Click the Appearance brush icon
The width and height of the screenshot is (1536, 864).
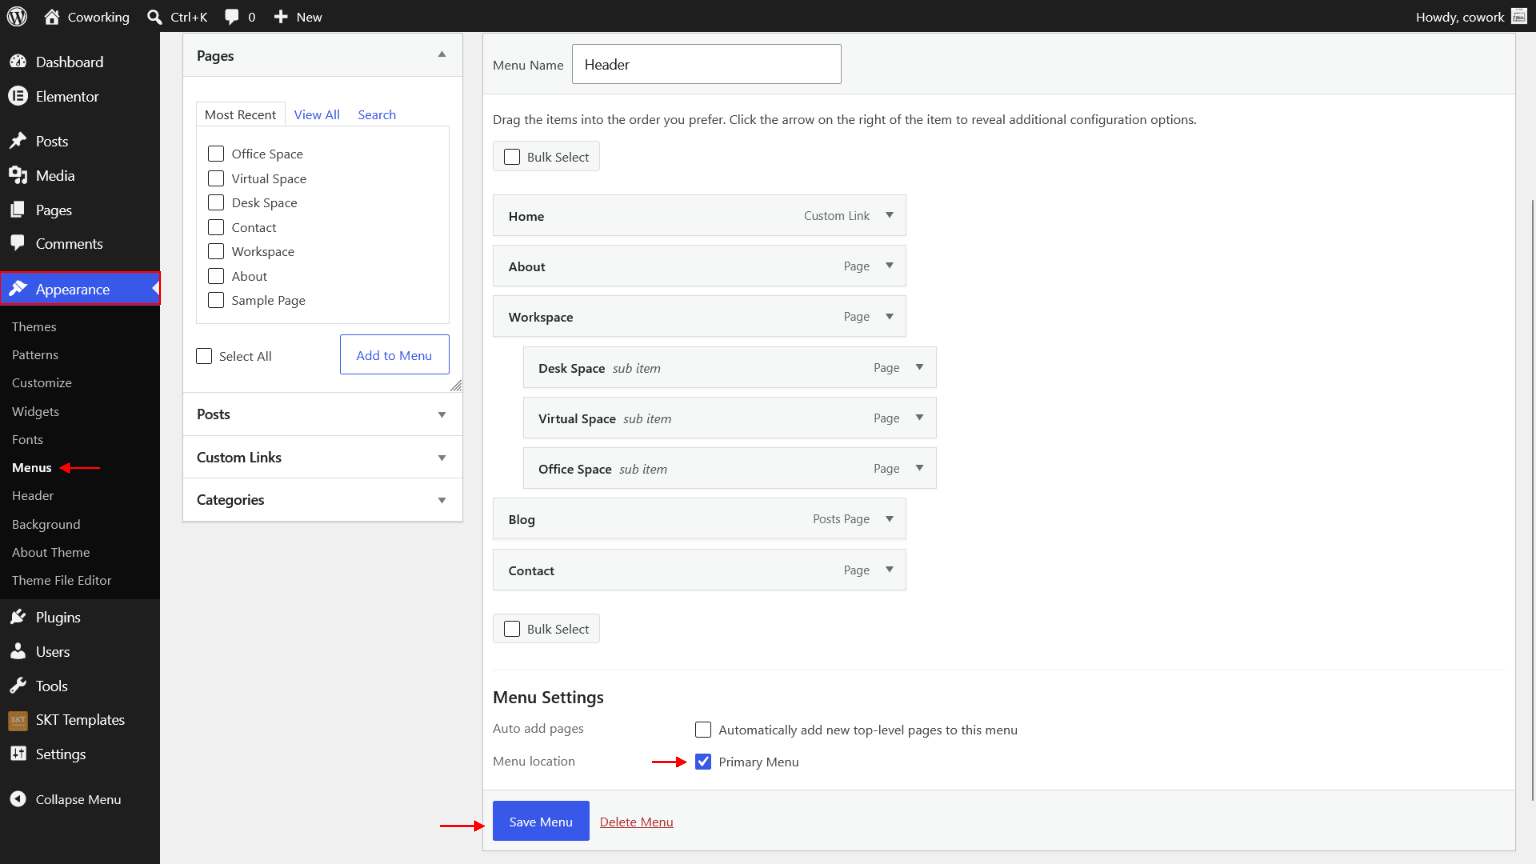18,289
